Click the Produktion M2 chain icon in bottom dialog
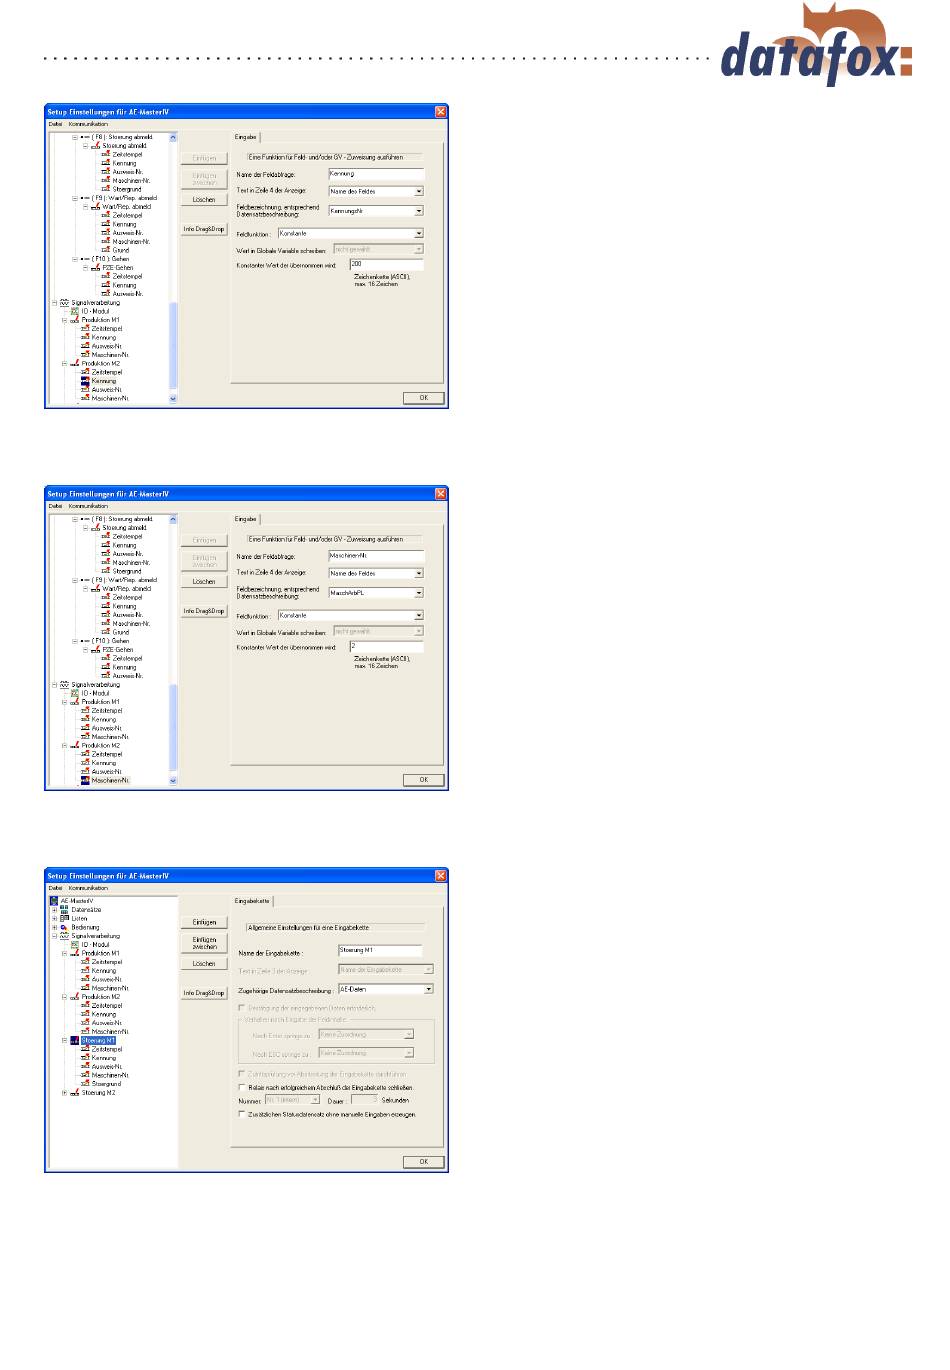Image resolution: width=950 pixels, height=1370 pixels. [x=75, y=997]
